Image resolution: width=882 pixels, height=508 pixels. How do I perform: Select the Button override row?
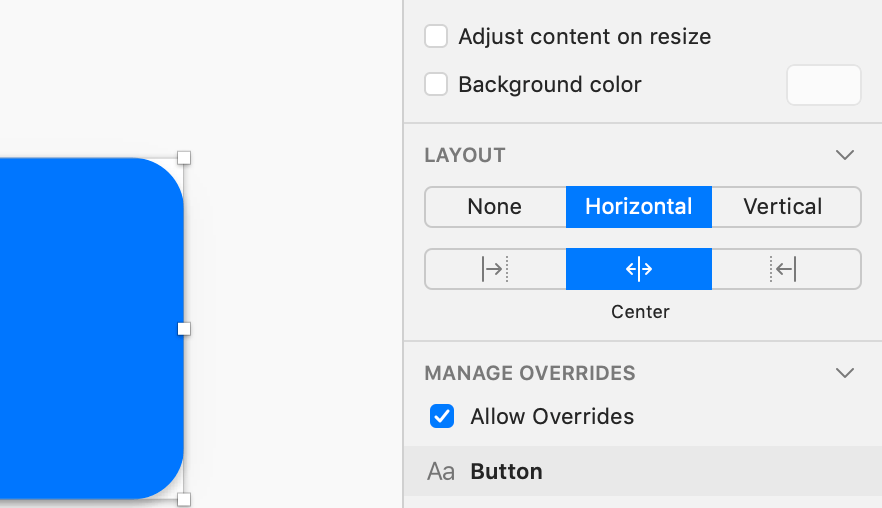642,472
